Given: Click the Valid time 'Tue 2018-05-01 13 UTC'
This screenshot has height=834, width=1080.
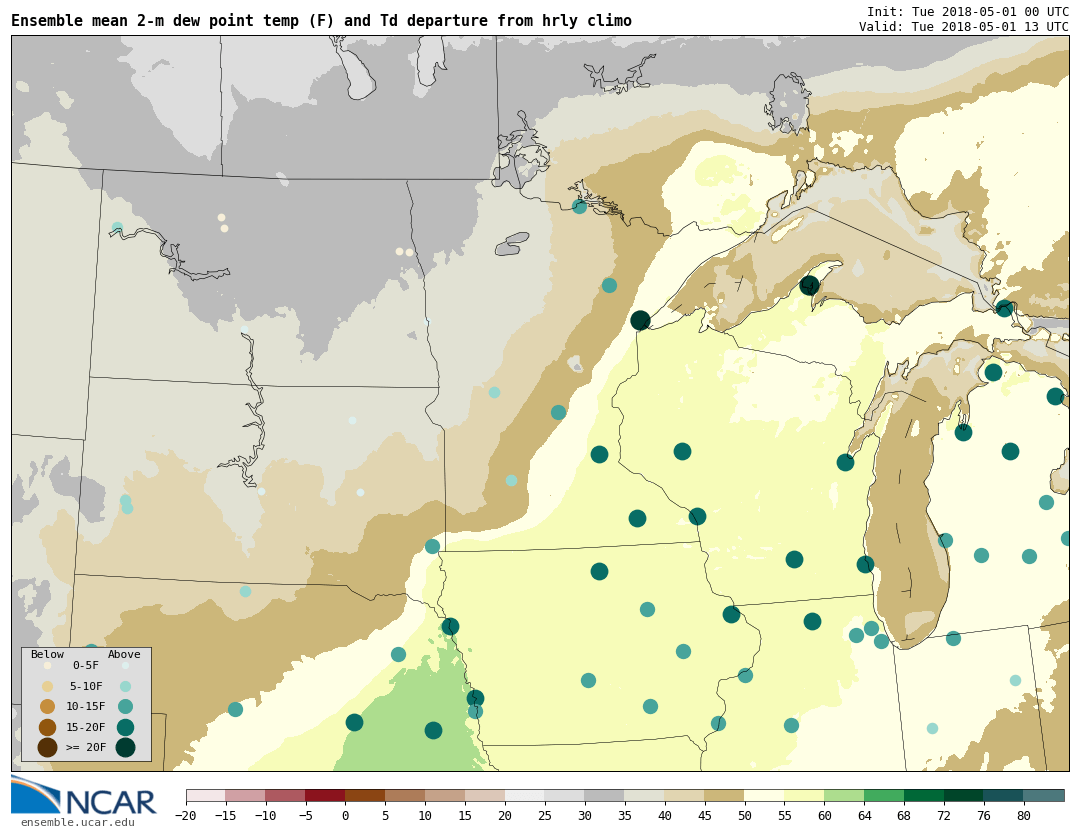Looking at the screenshot, I should tap(990, 26).
